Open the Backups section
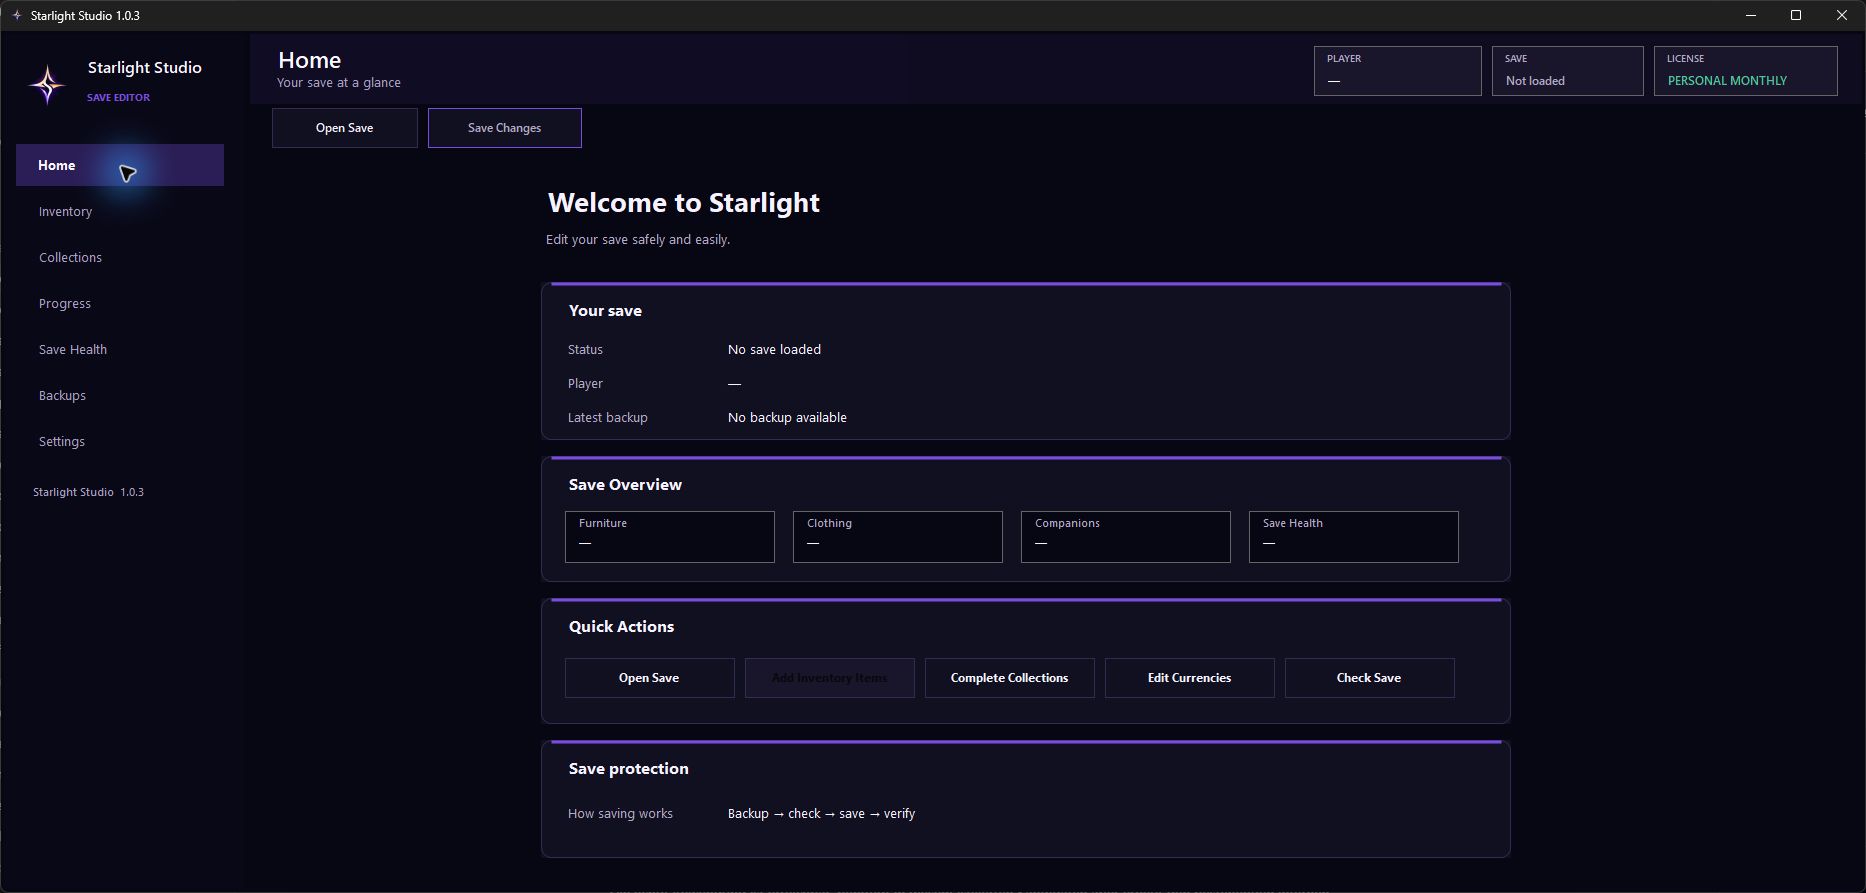1866x893 pixels. pyautogui.click(x=120, y=395)
